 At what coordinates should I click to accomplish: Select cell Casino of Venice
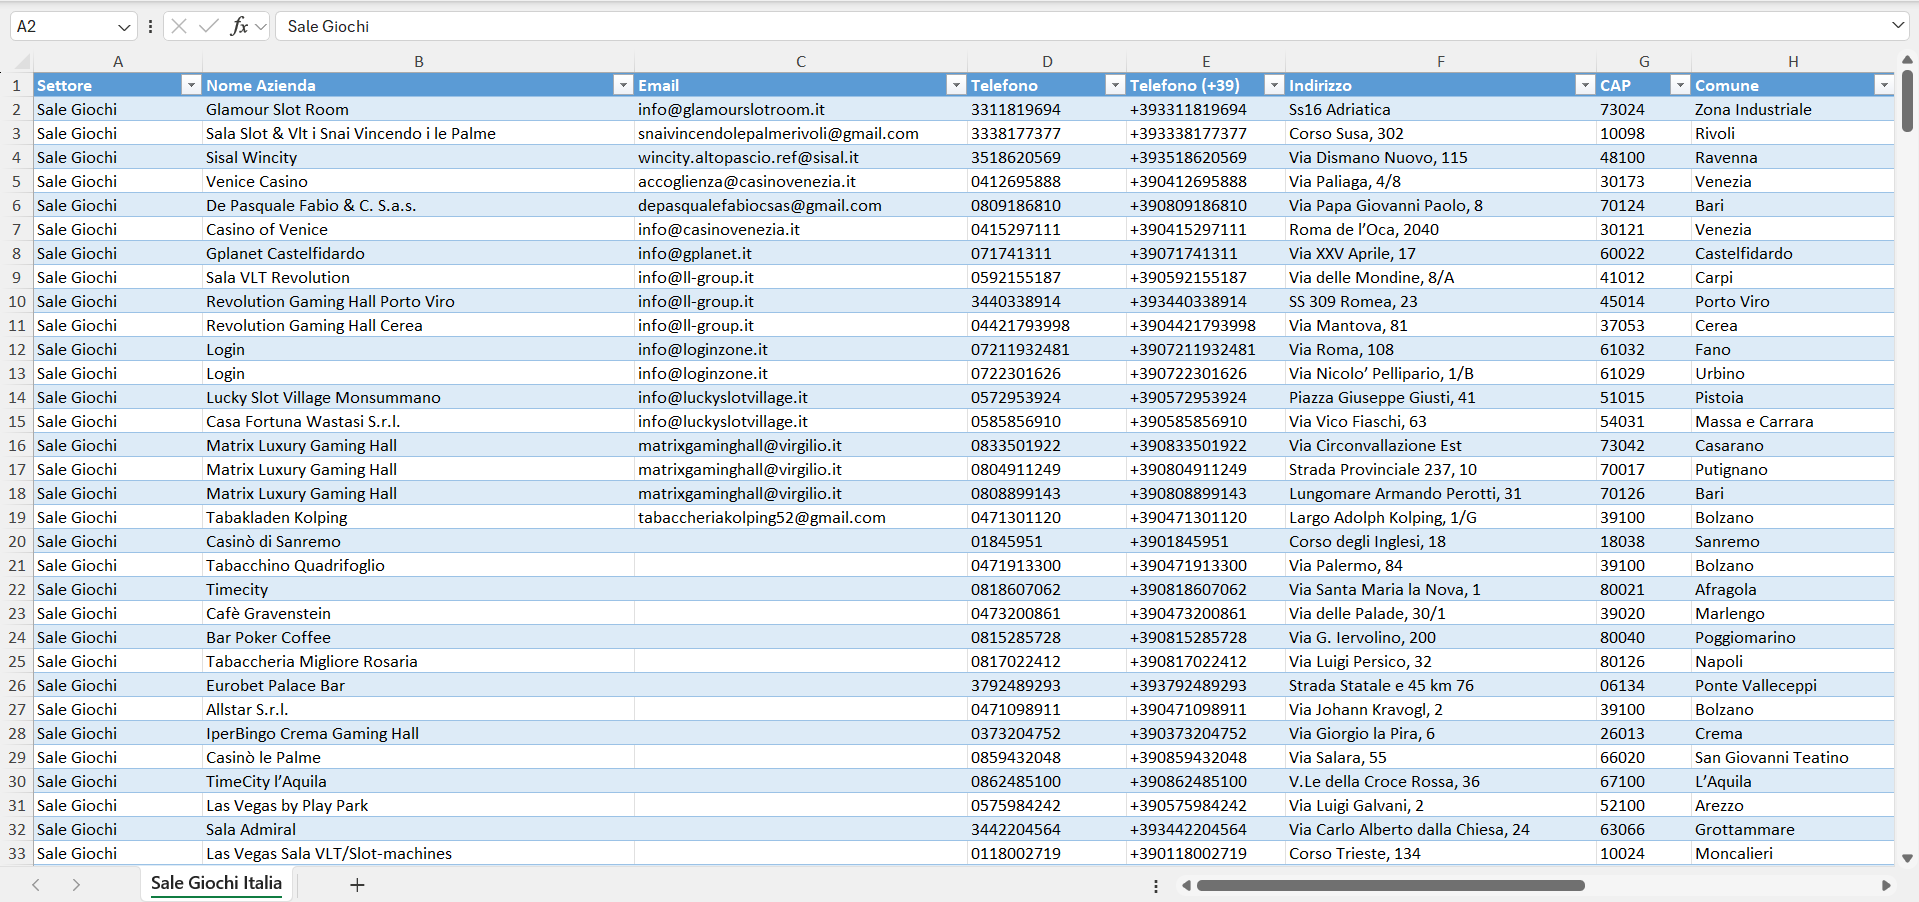(418, 229)
